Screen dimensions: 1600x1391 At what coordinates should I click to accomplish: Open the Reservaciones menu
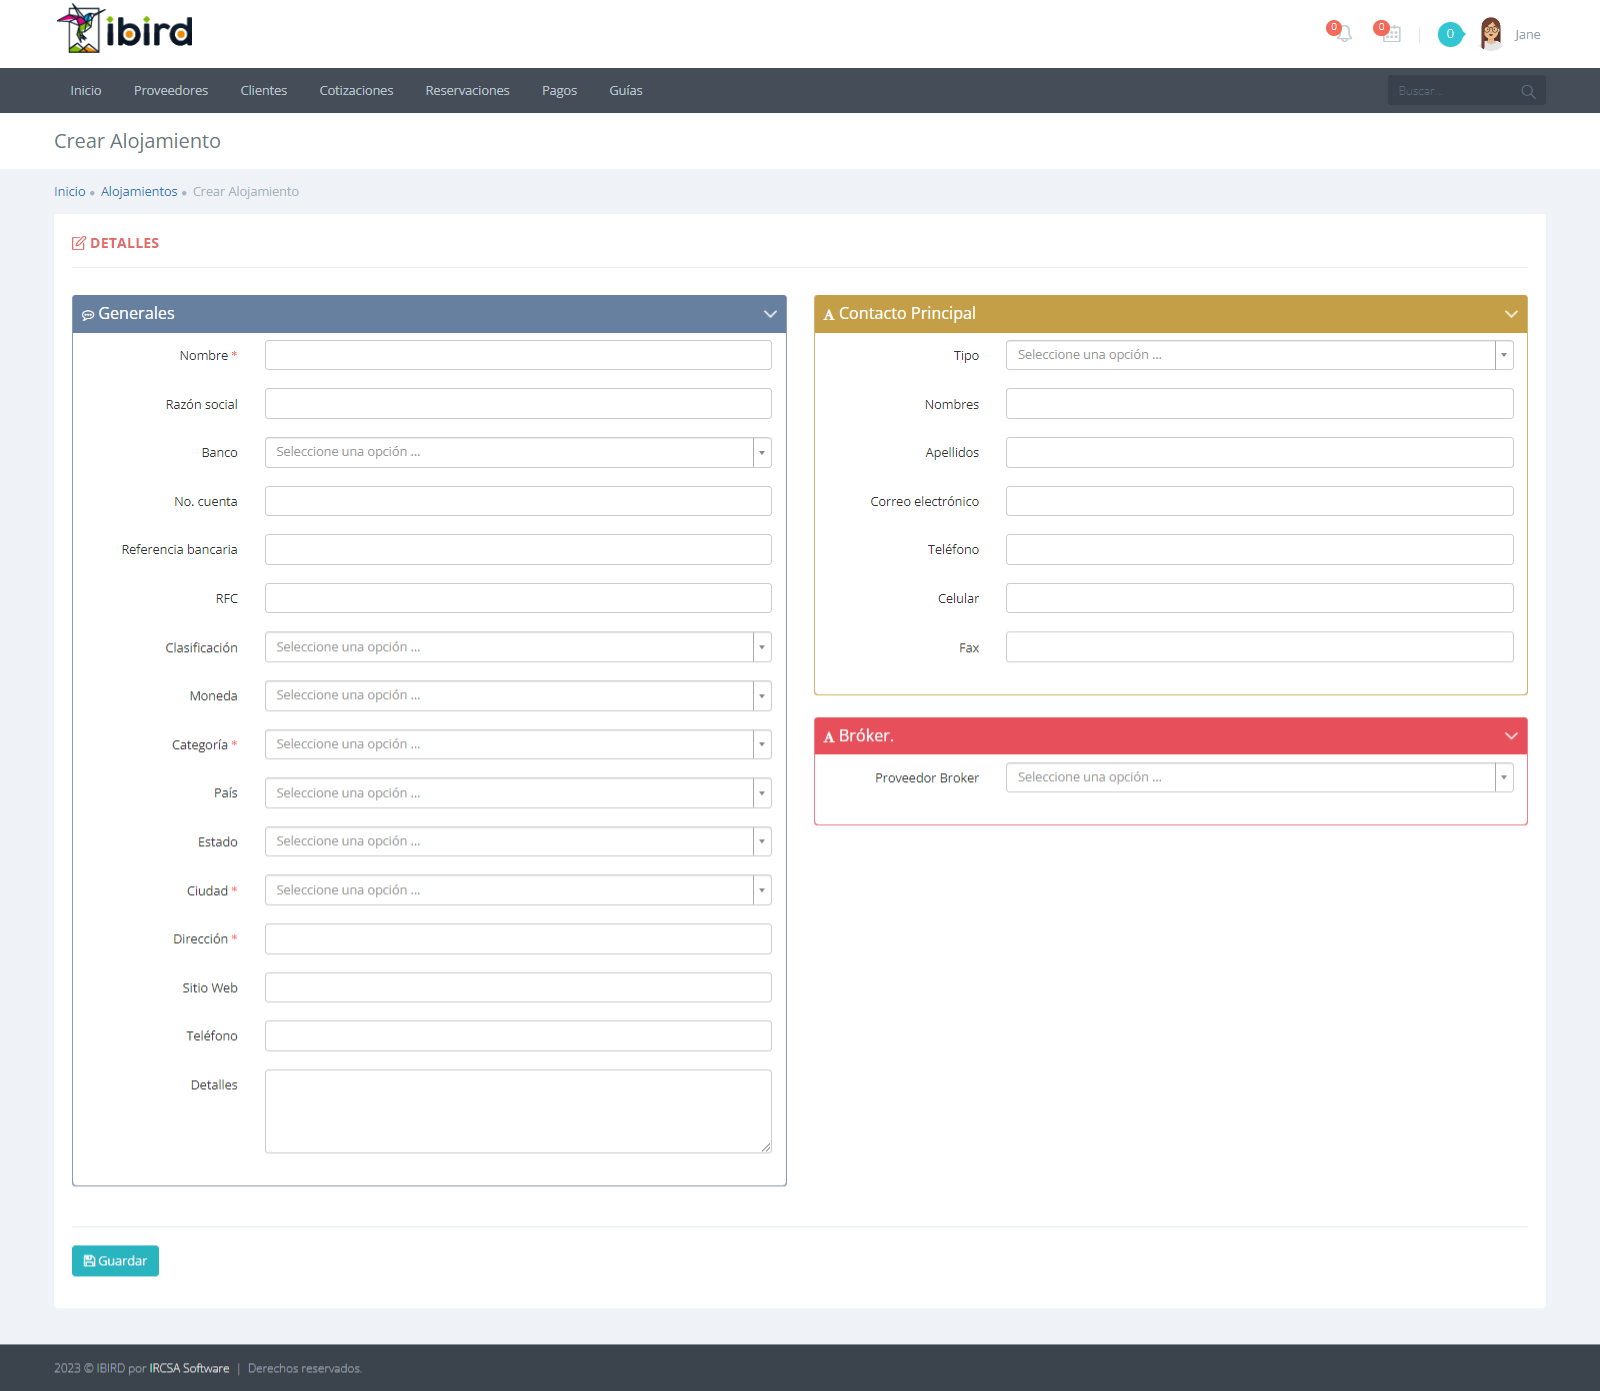coord(468,90)
